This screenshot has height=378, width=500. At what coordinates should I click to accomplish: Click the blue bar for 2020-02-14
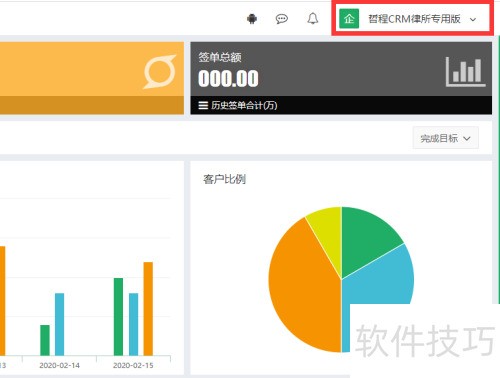pyautogui.click(x=59, y=324)
